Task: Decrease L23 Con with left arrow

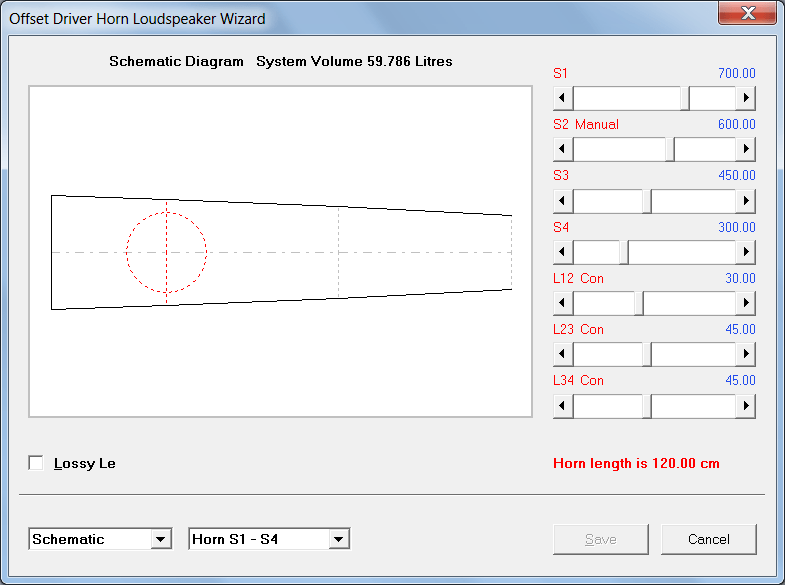Action: pyautogui.click(x=563, y=354)
